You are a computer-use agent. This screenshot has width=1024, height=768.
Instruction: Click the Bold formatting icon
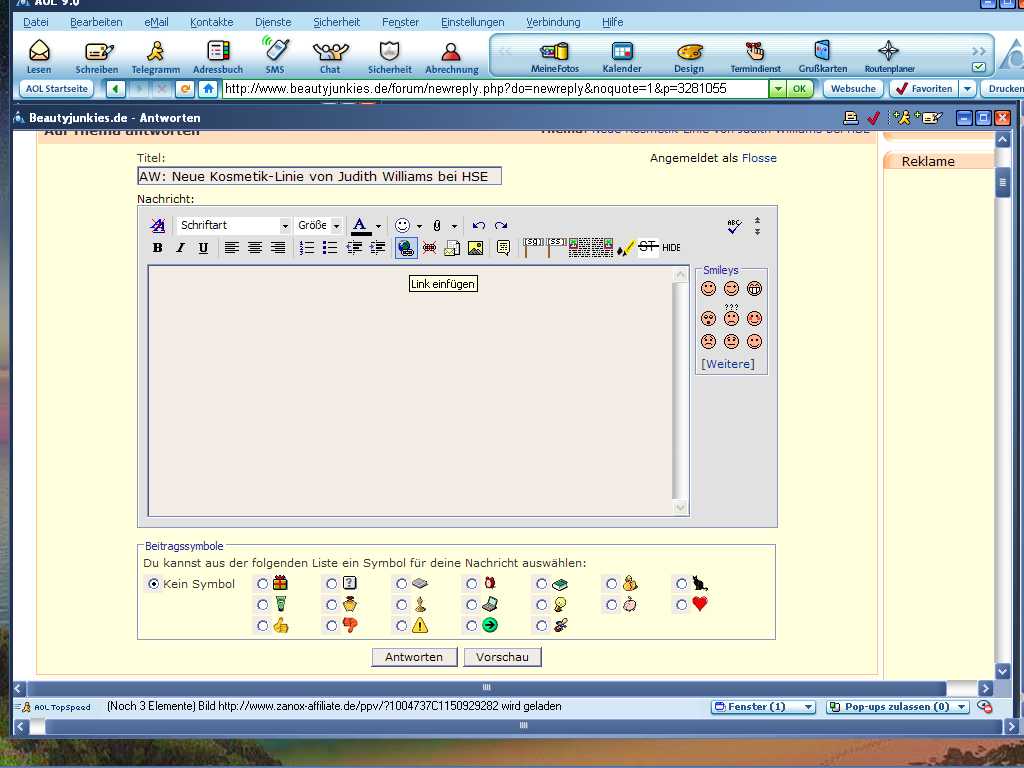(x=157, y=248)
